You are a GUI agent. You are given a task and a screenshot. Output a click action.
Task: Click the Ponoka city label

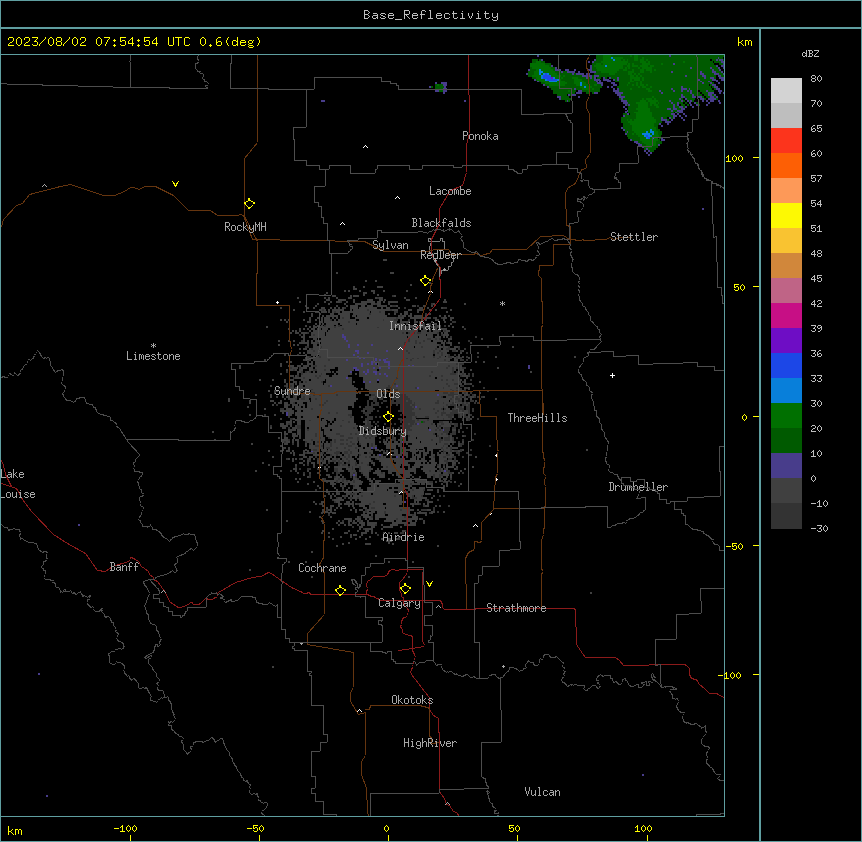480,136
